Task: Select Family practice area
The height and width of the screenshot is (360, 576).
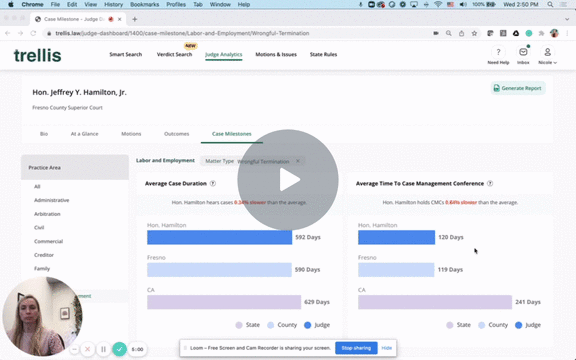Action: pyautogui.click(x=42, y=269)
